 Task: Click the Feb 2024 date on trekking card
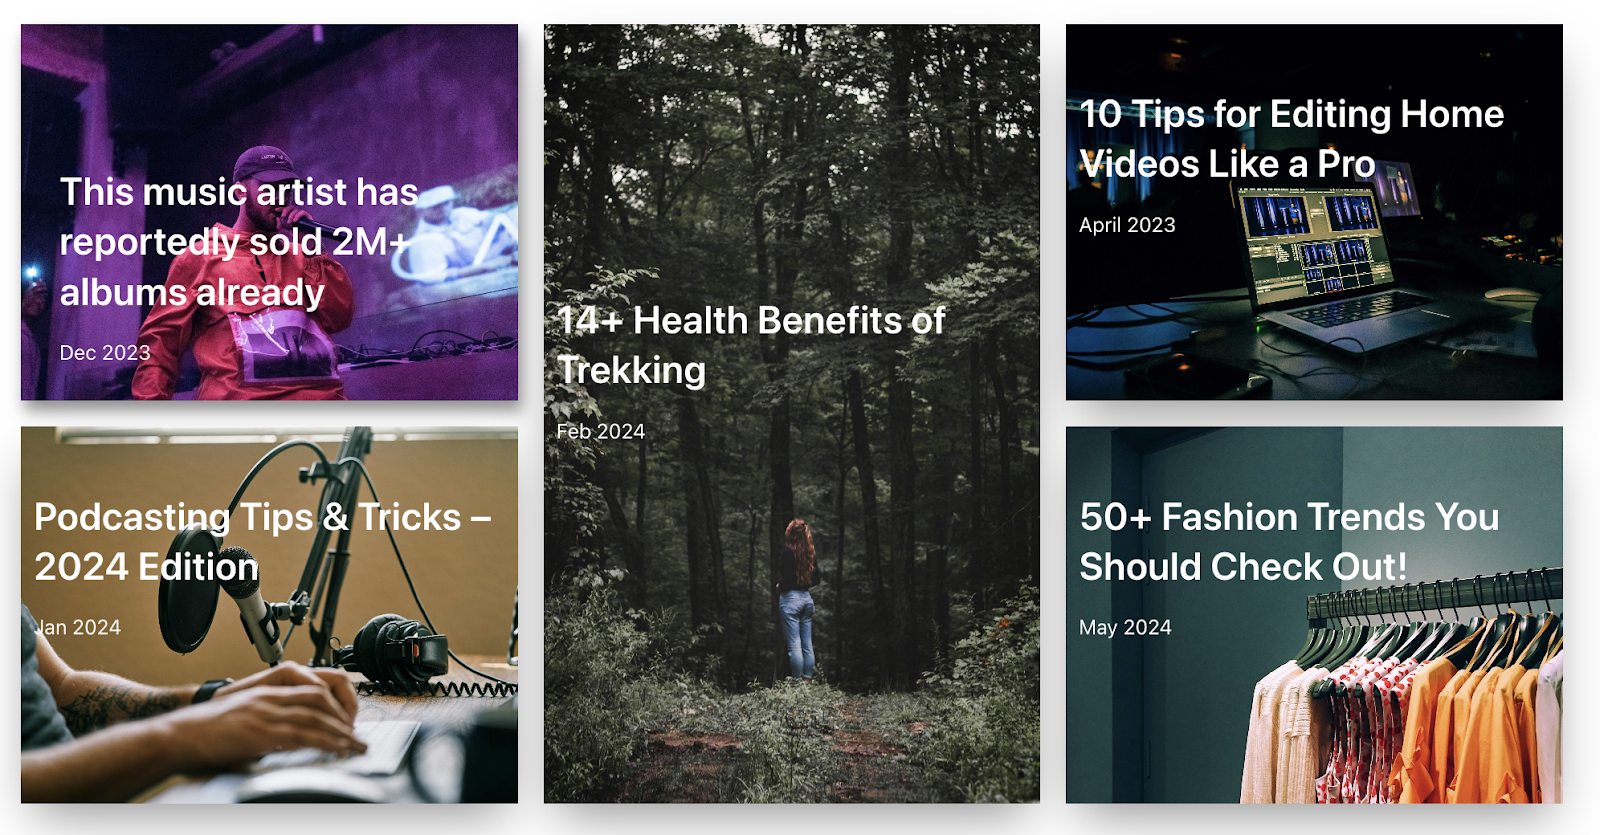pyautogui.click(x=601, y=431)
